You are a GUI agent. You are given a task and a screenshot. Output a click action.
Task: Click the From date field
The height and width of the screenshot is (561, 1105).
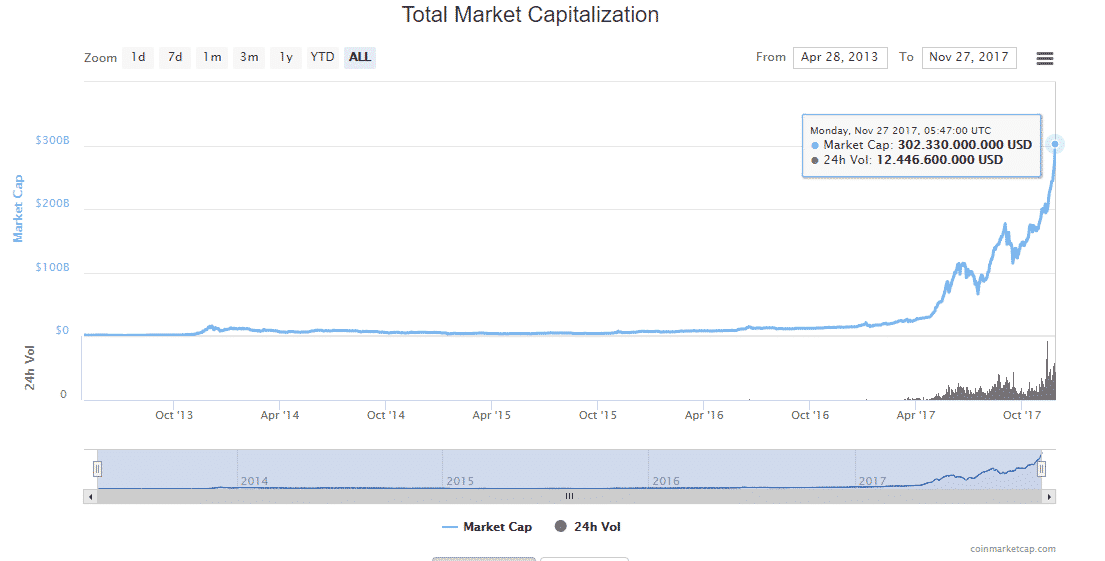click(840, 57)
